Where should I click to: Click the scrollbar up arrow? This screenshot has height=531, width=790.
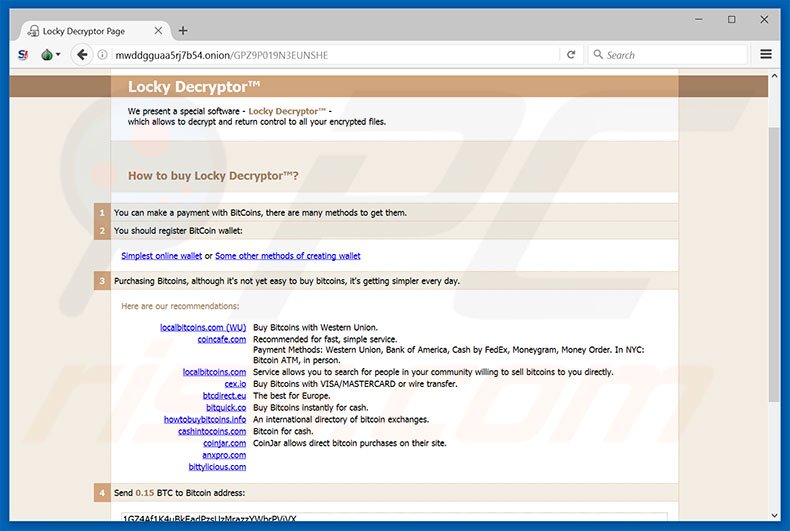774,76
